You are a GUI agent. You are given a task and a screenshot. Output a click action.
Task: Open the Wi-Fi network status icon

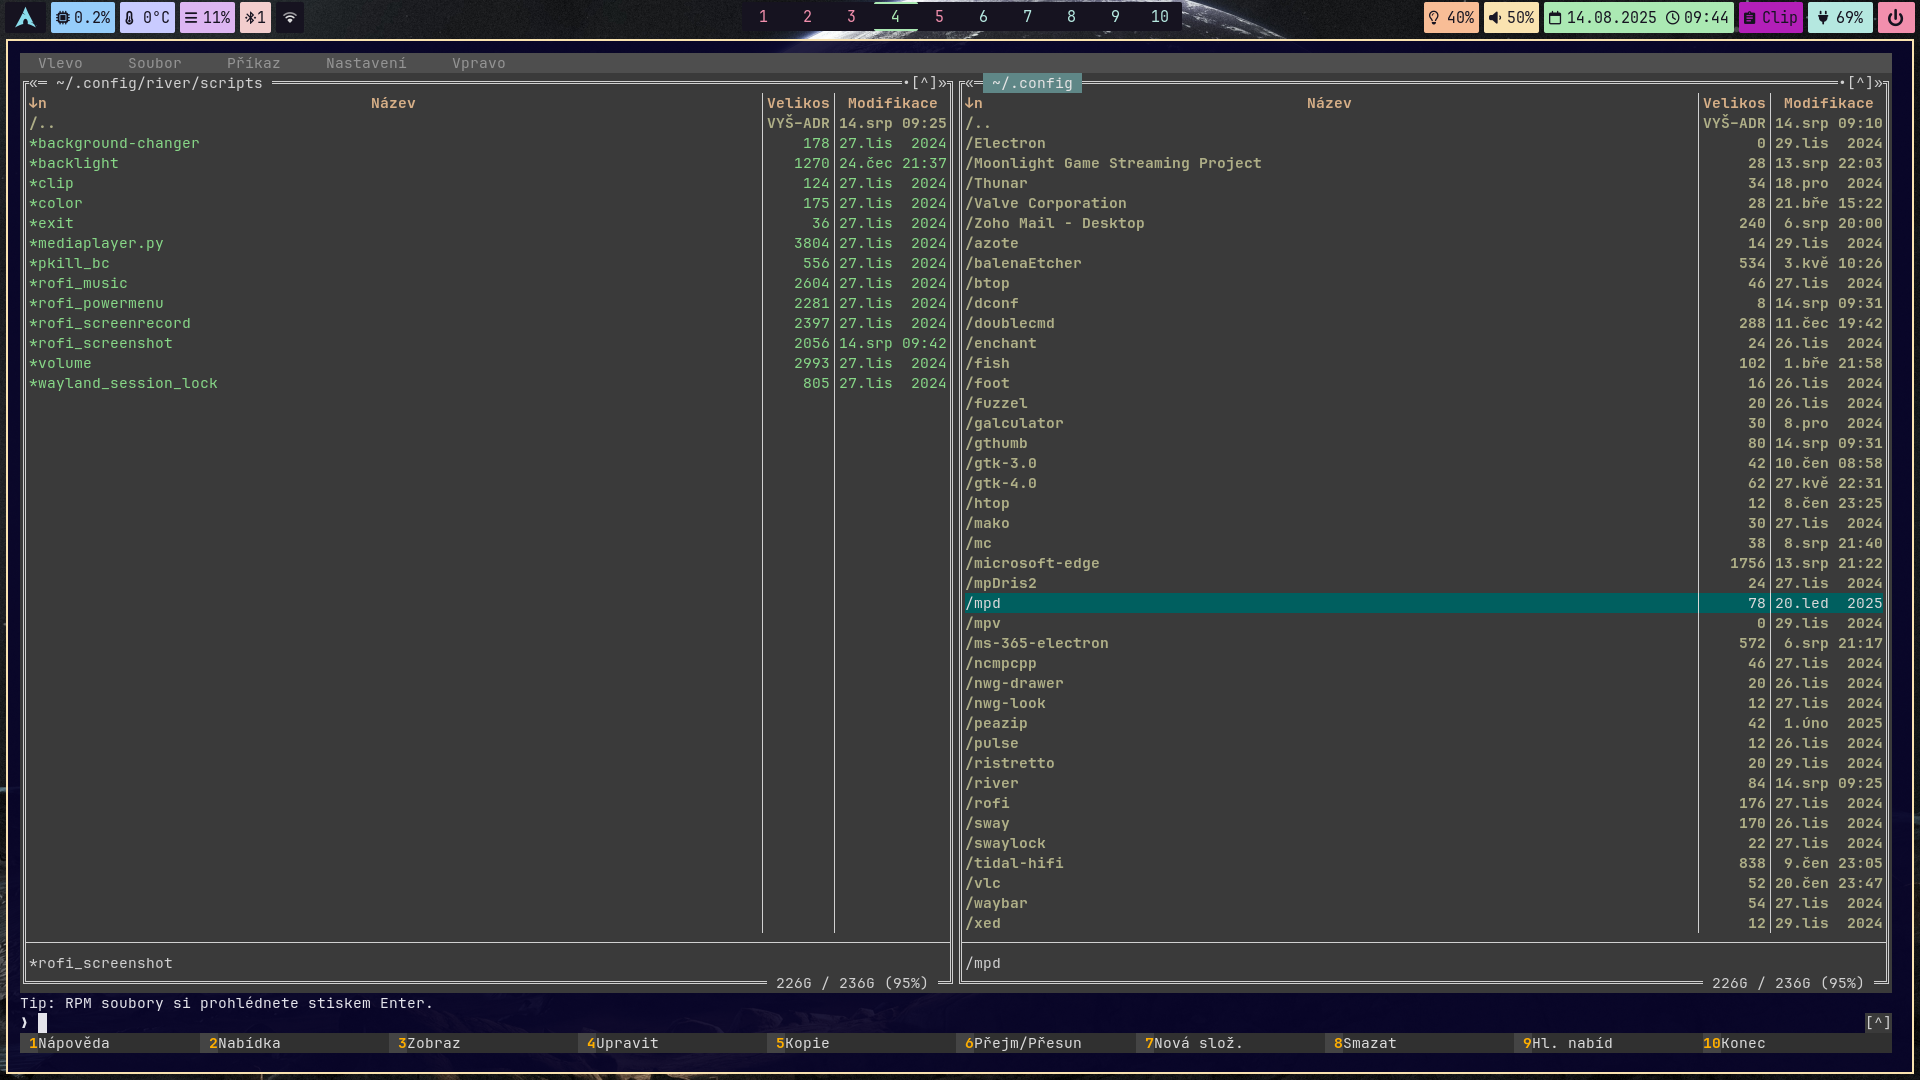tap(290, 17)
